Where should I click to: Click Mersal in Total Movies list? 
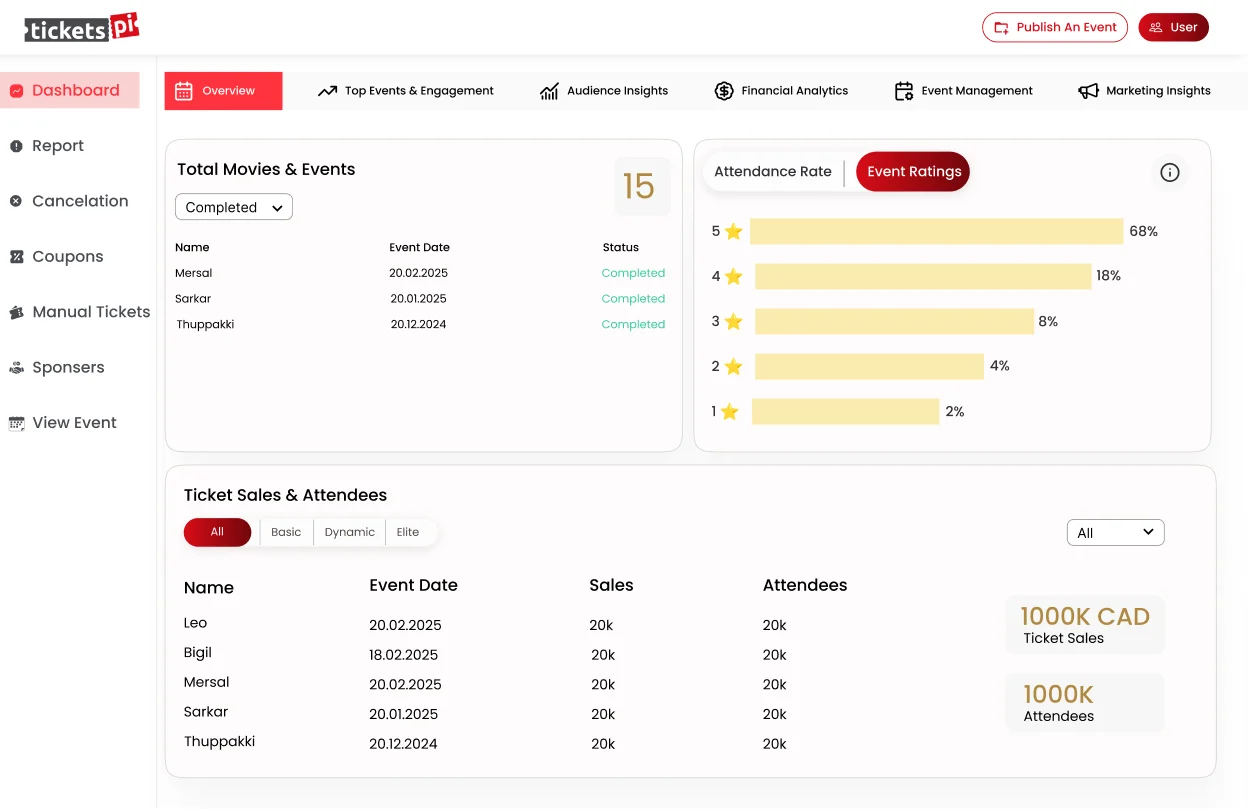[194, 273]
